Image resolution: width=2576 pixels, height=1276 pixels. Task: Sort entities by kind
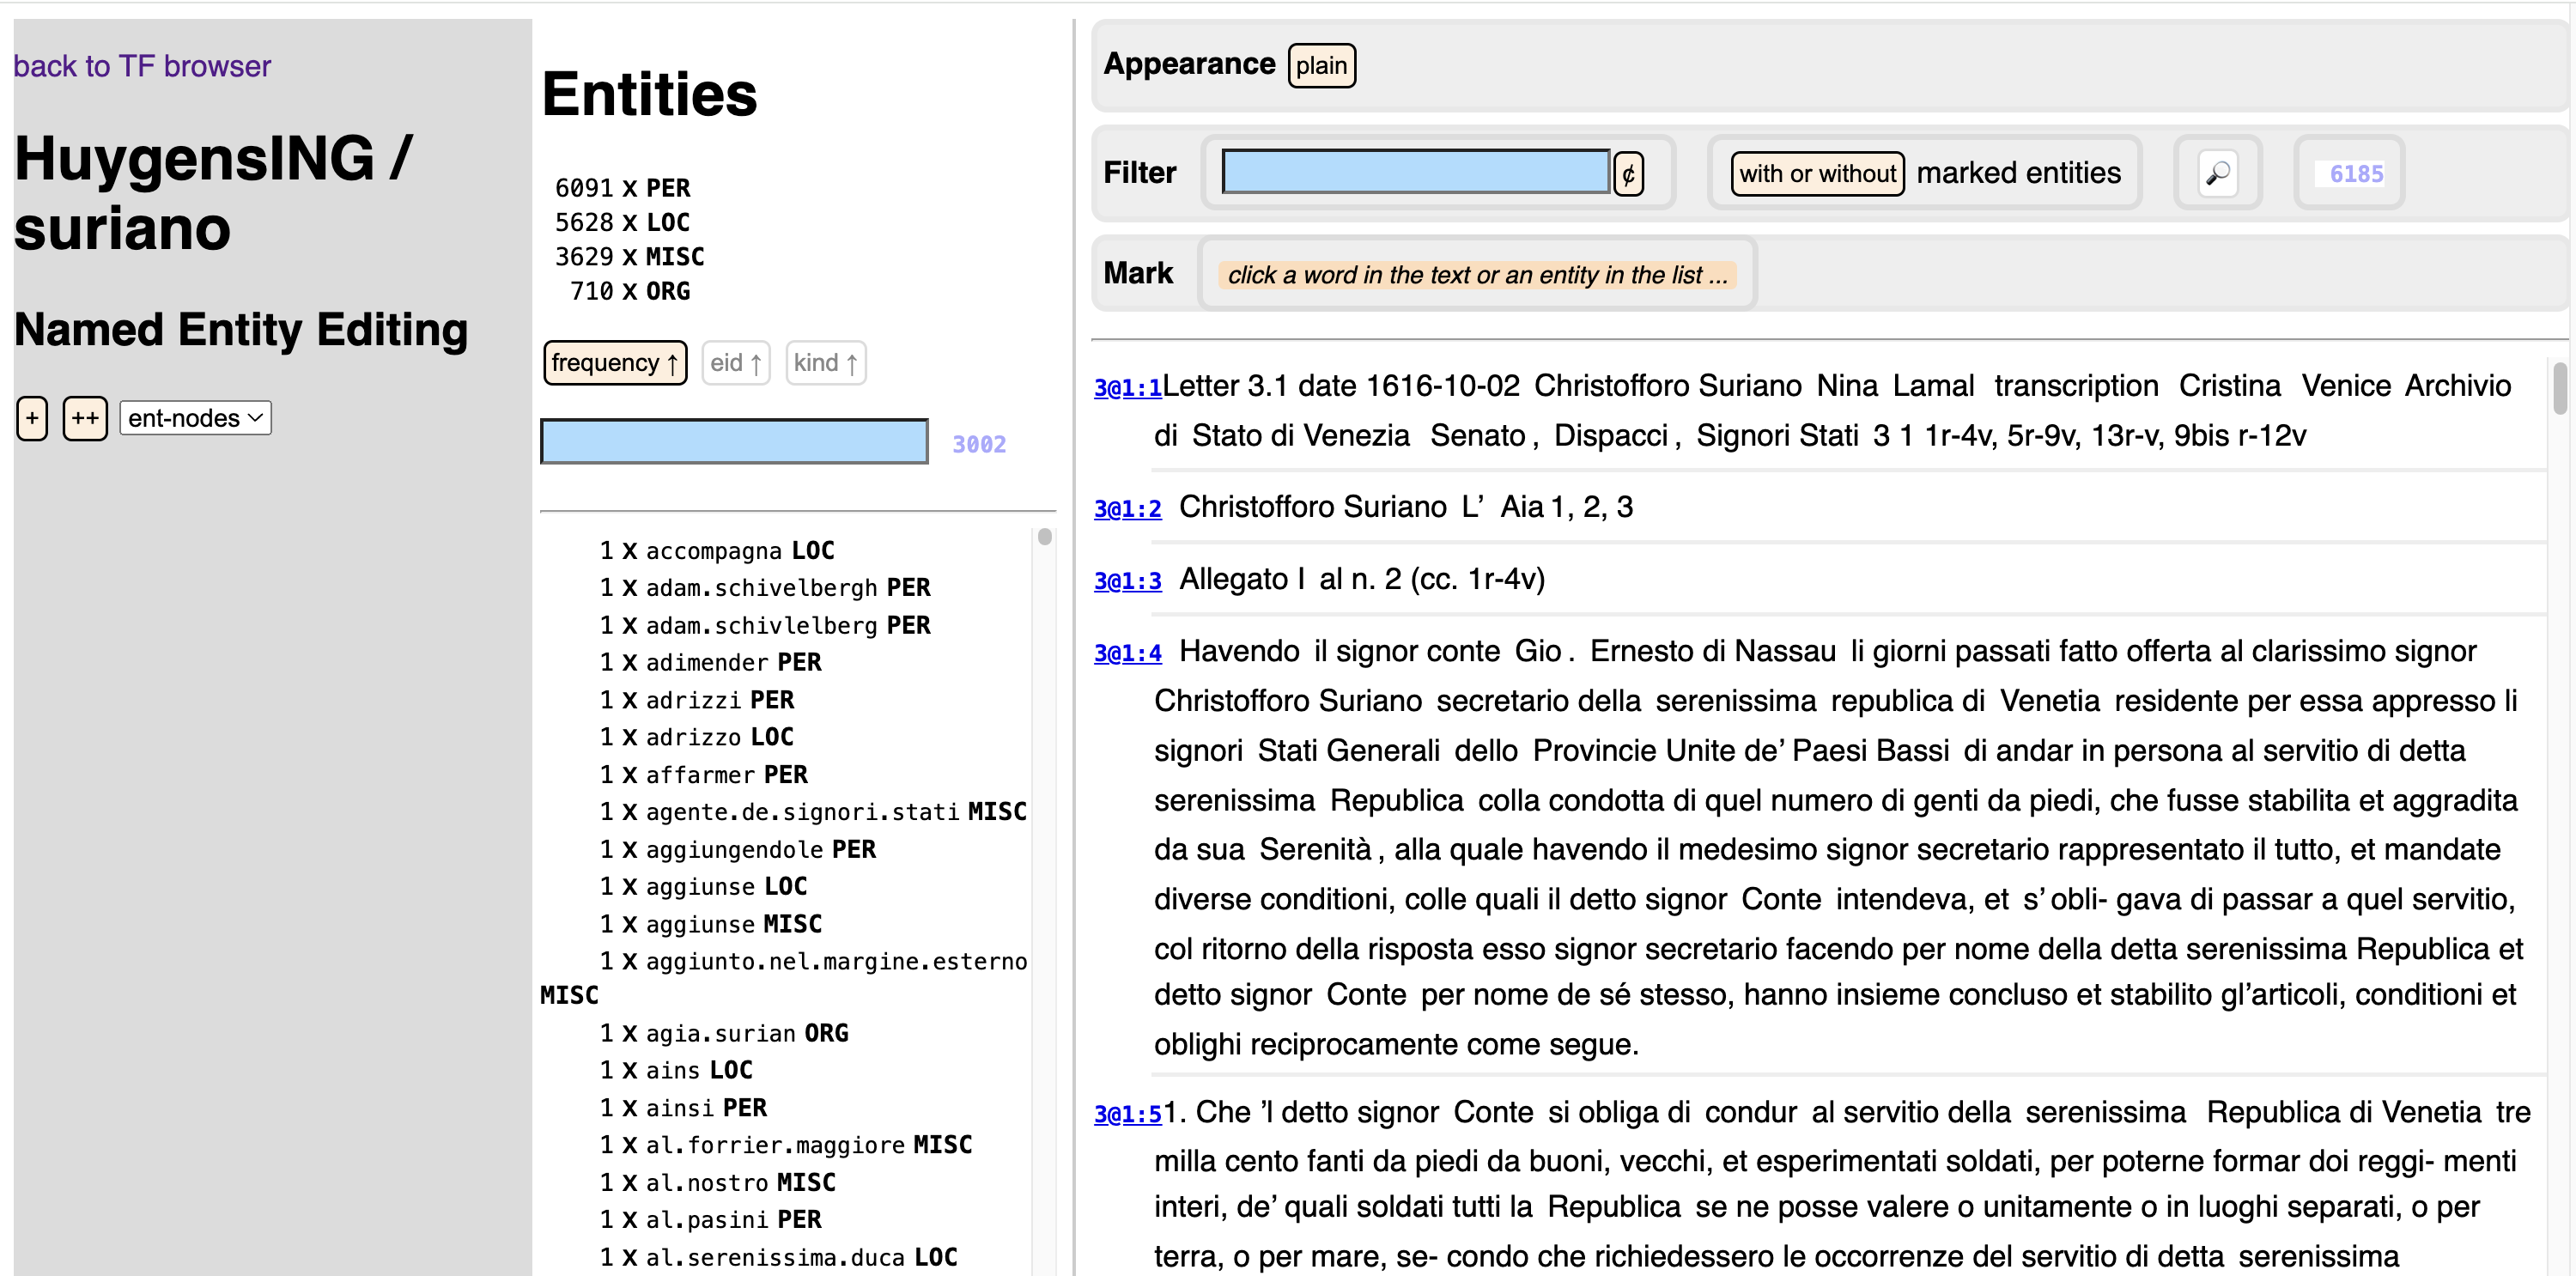point(825,362)
